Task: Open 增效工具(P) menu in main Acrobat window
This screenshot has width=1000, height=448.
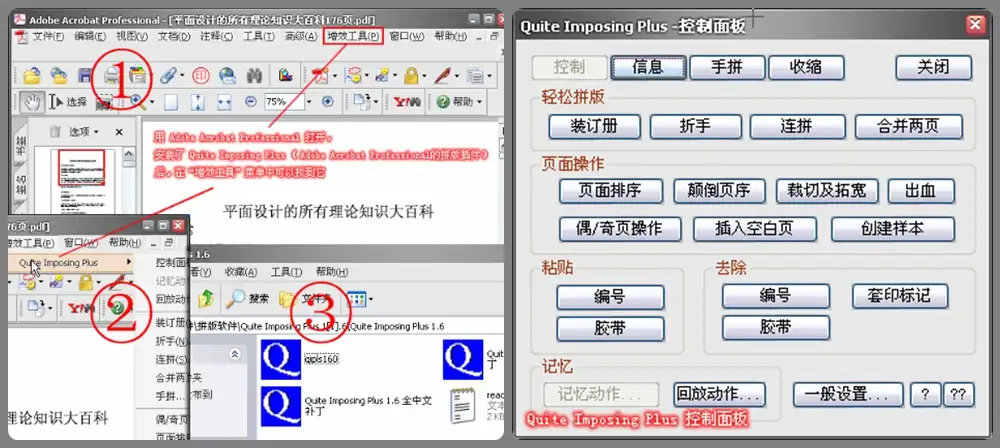Action: pos(353,36)
